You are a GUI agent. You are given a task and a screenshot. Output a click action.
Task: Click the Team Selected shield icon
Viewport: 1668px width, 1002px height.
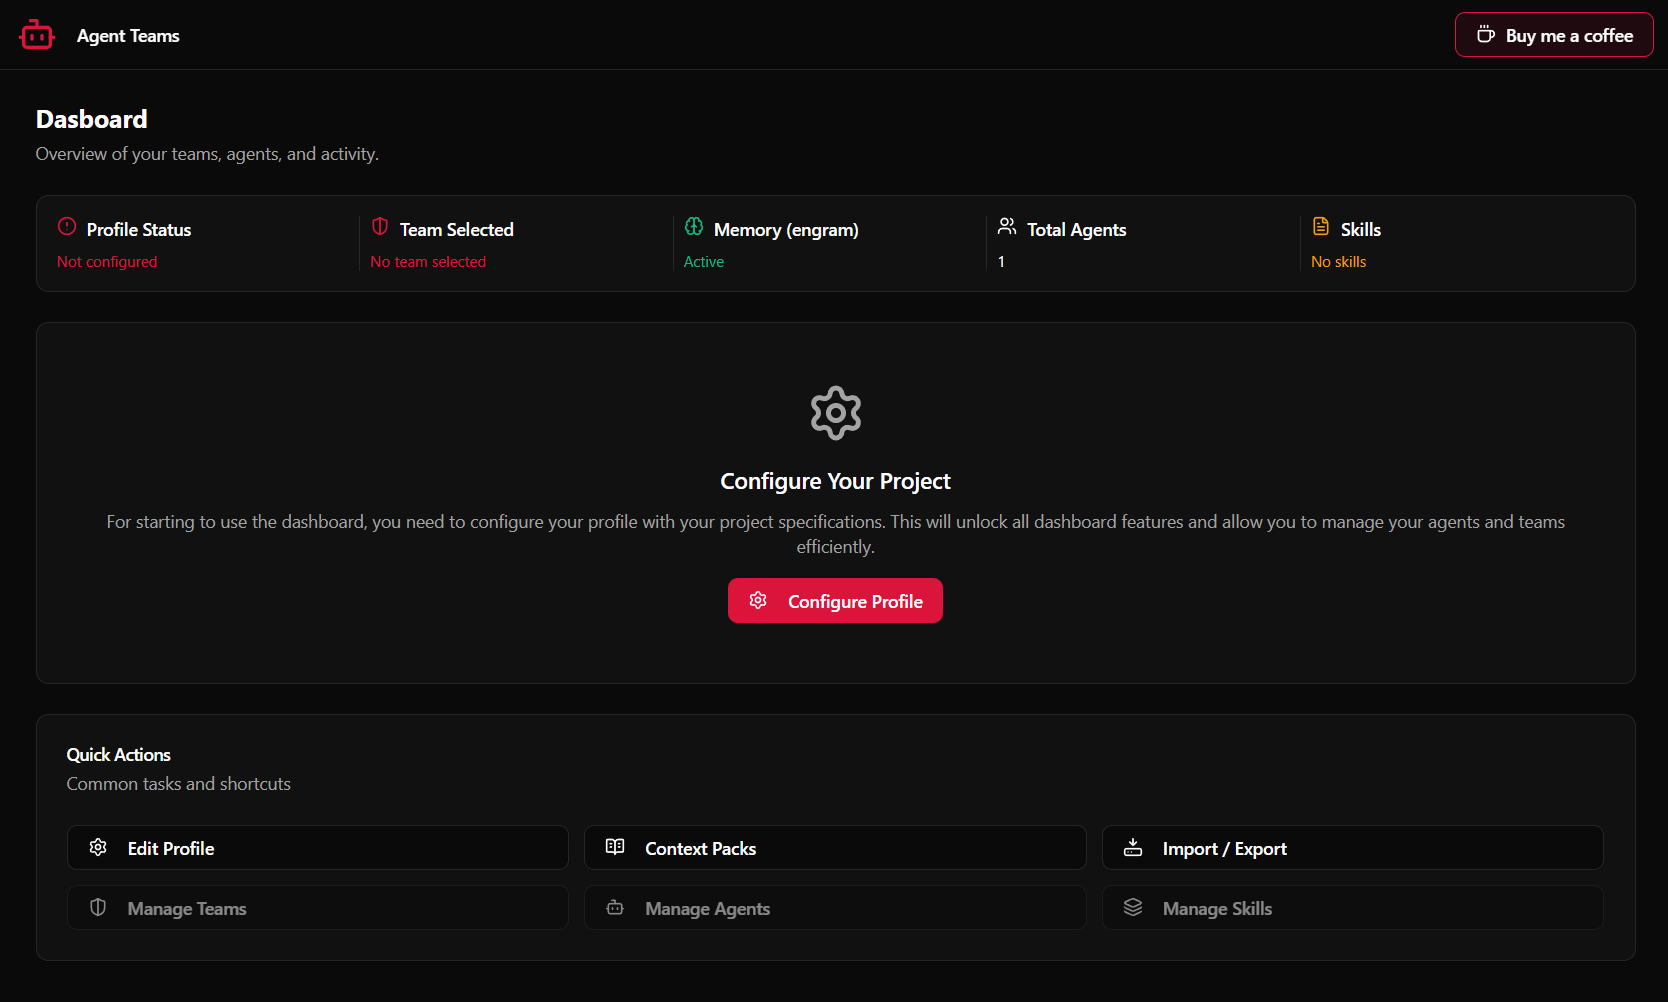click(x=380, y=227)
